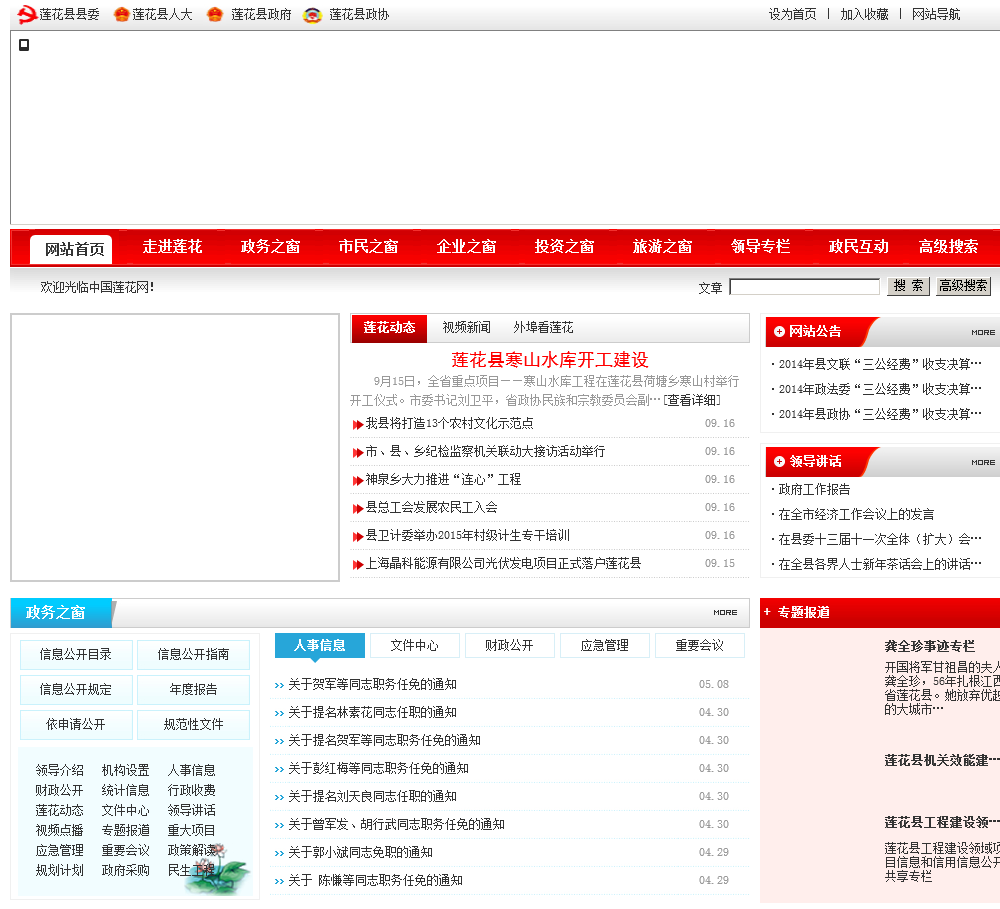Open the 莲花县人大 link

pos(162,14)
